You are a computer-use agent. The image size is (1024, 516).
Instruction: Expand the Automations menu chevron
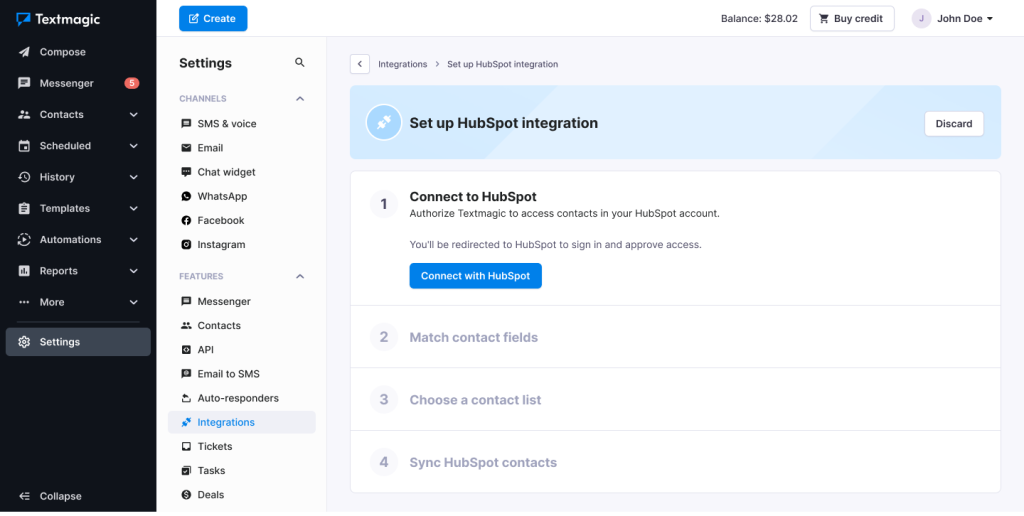(x=134, y=240)
